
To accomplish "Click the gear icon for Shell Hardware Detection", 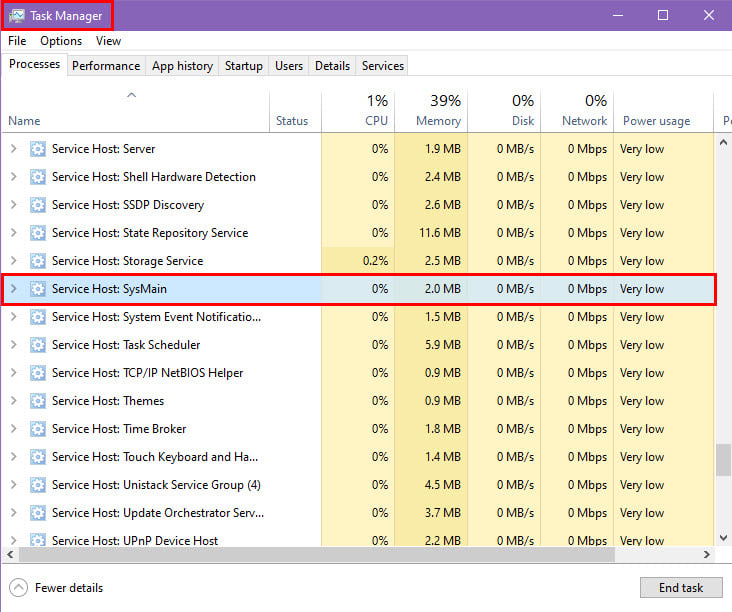I will point(38,177).
